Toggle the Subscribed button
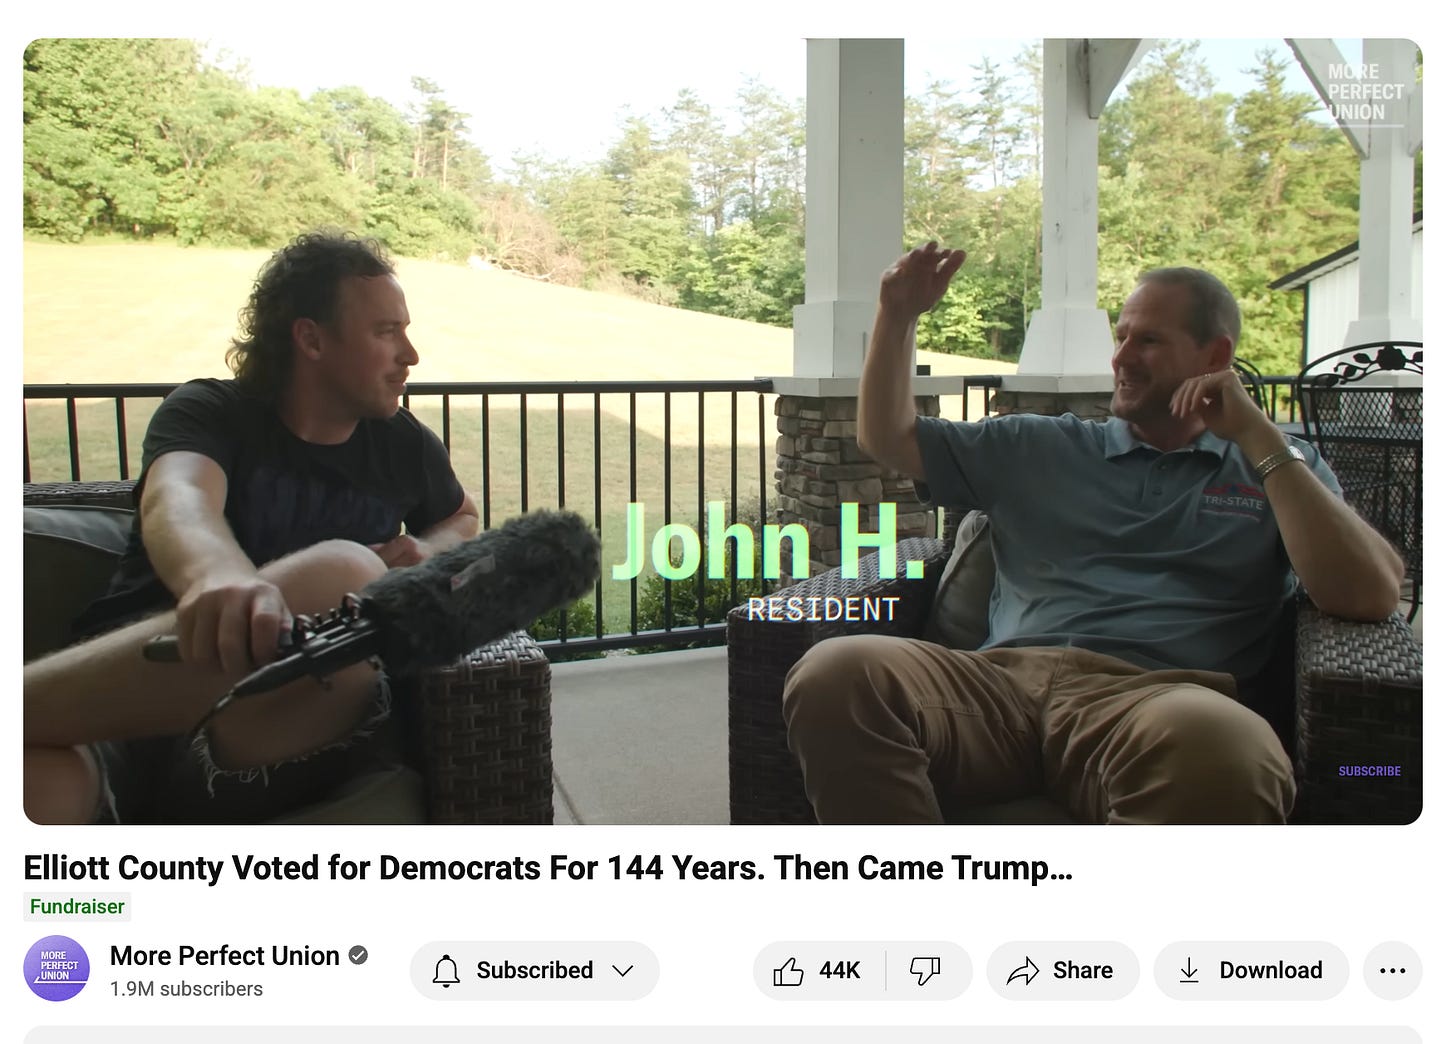Viewport: 1456px width, 1044px height. click(535, 970)
